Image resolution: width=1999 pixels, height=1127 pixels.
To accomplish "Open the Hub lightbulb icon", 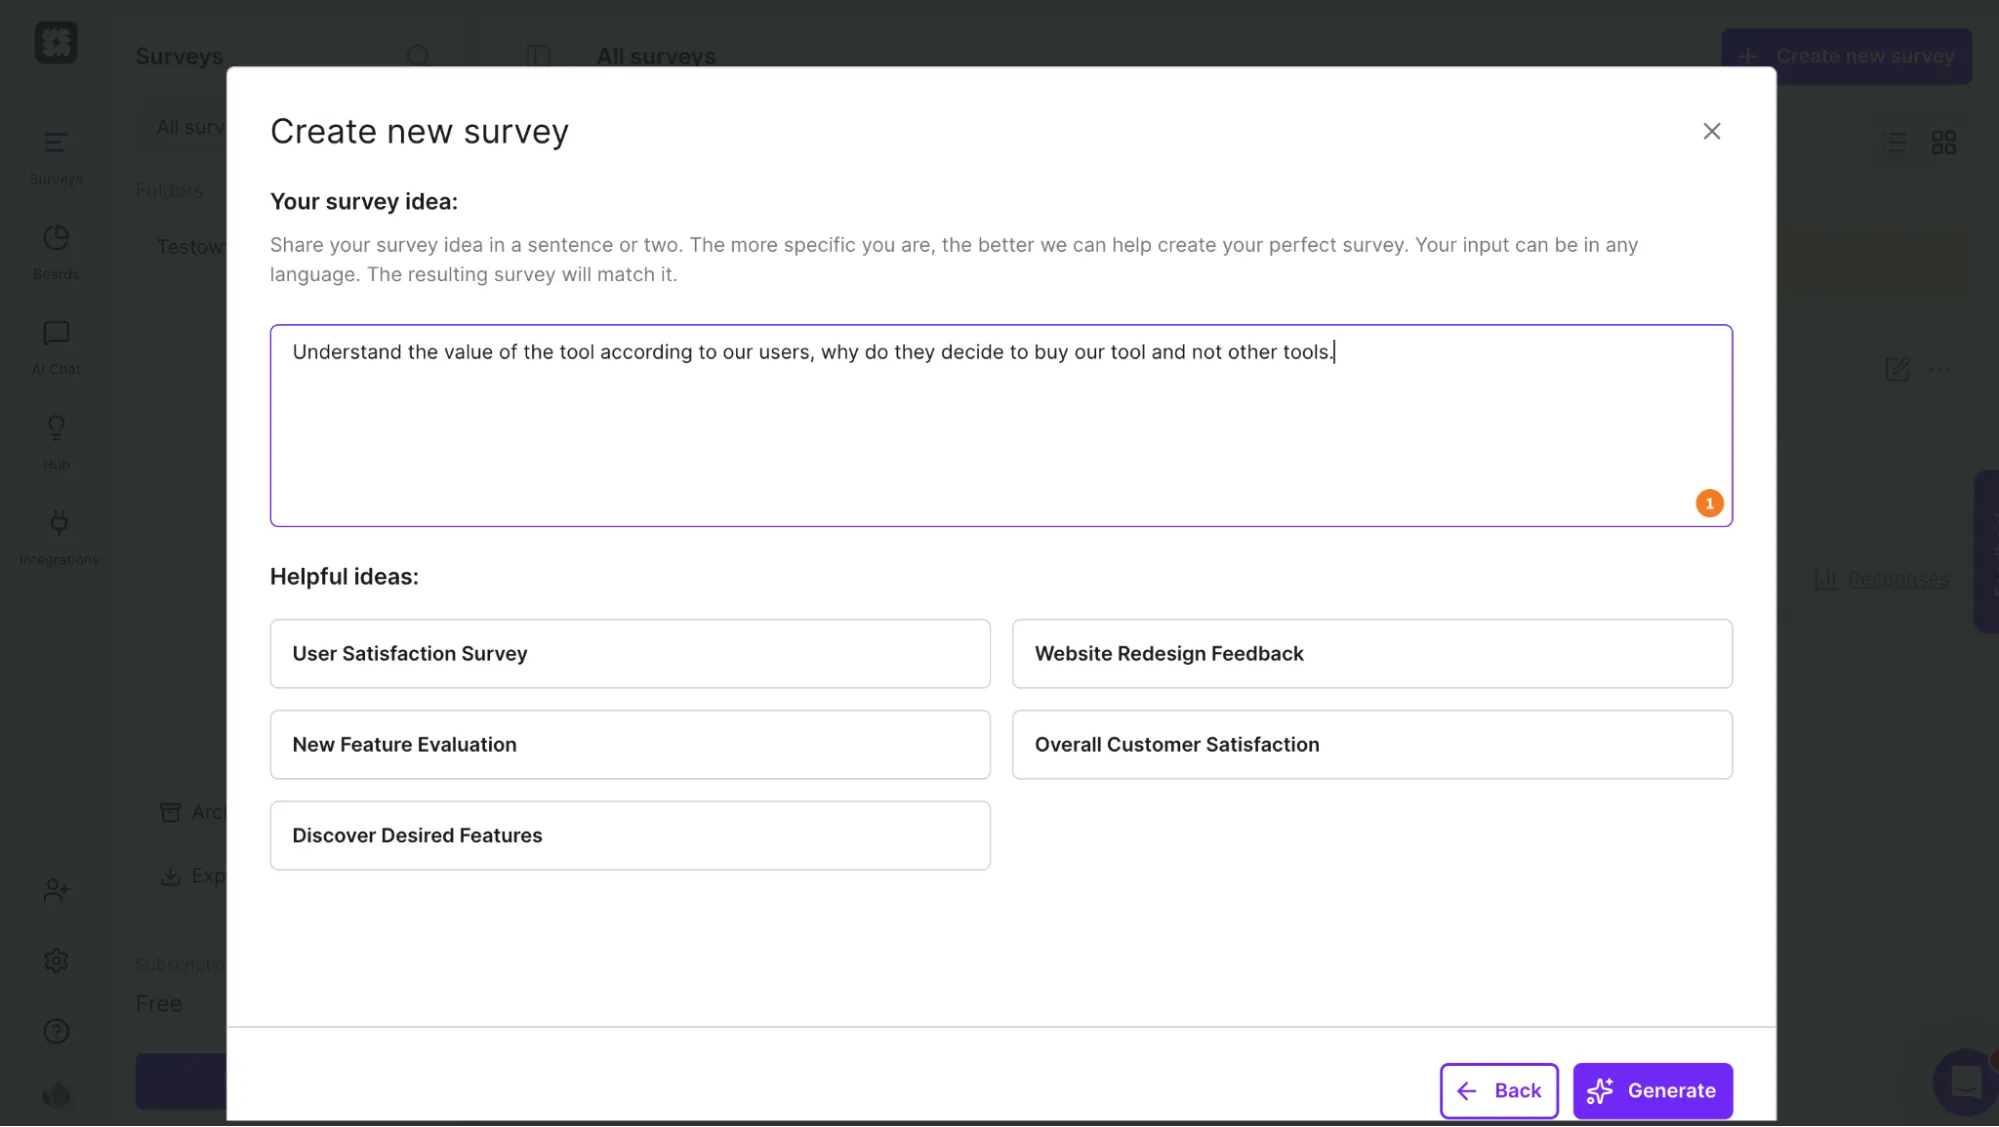I will click(56, 428).
